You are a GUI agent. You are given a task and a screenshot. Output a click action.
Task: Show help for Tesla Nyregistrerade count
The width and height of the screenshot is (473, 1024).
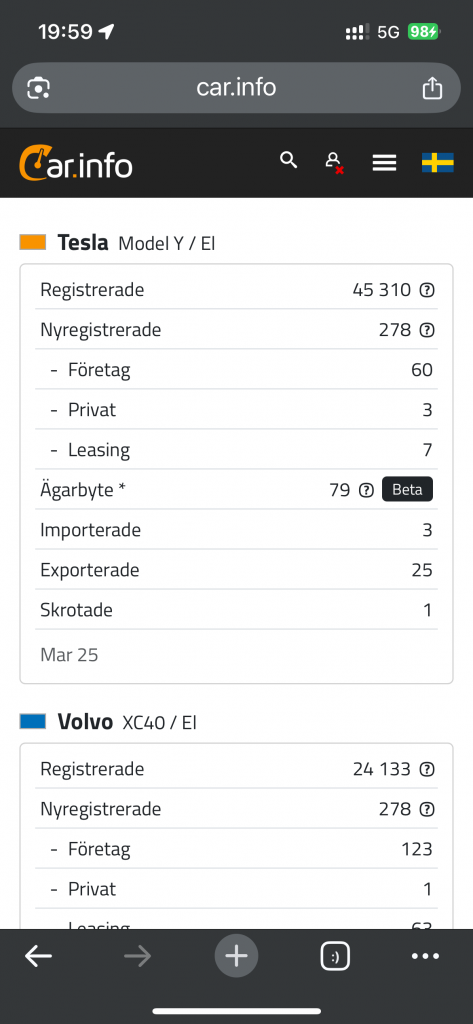pos(427,330)
